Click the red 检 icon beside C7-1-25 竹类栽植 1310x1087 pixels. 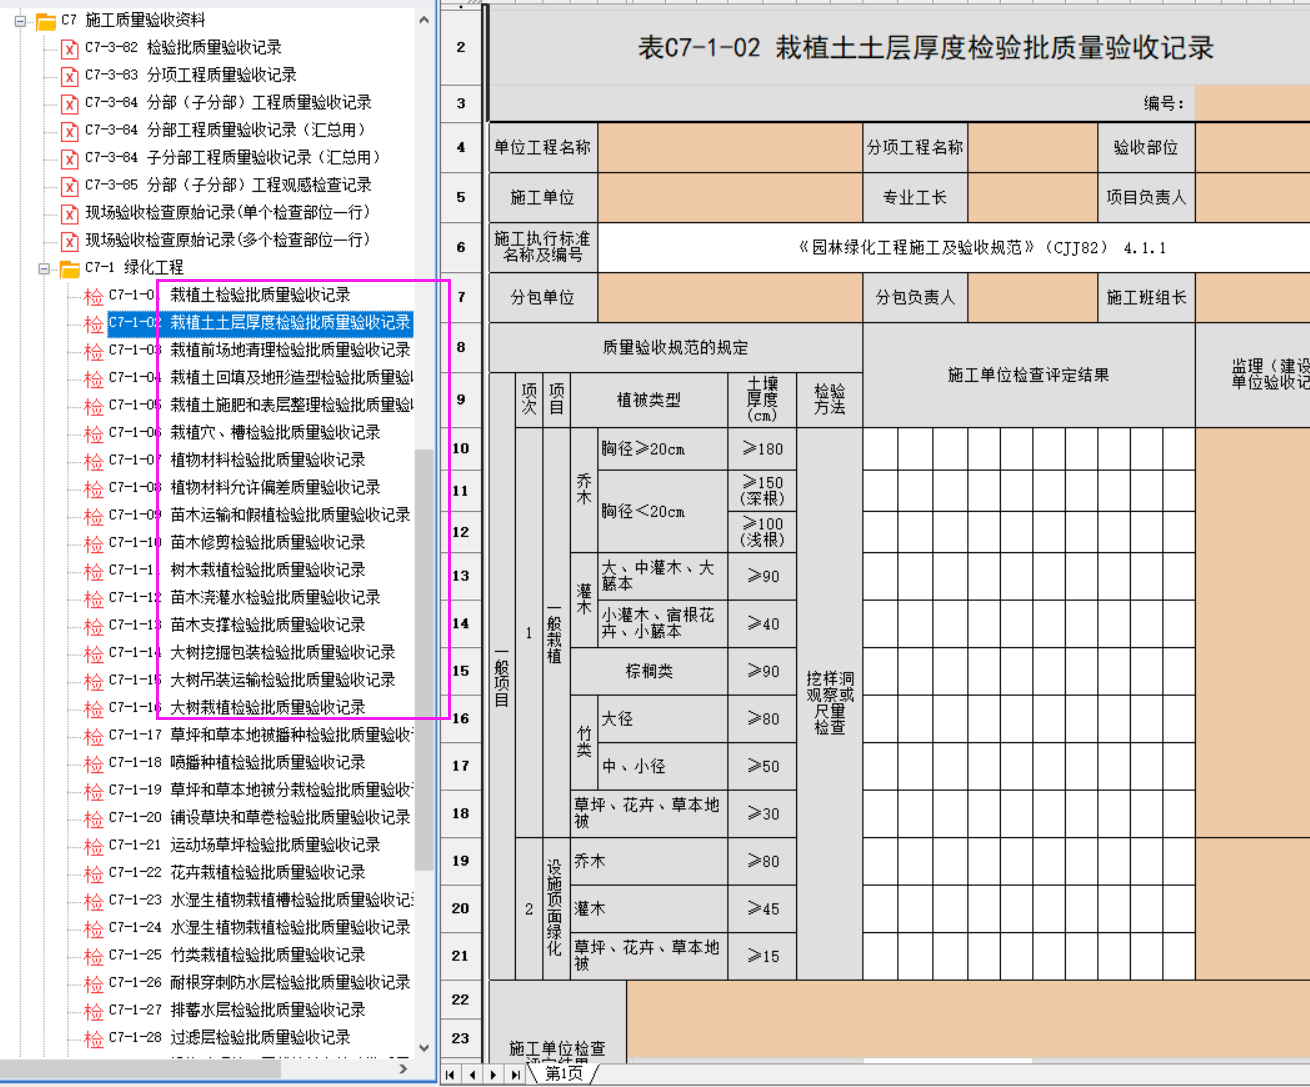point(94,956)
